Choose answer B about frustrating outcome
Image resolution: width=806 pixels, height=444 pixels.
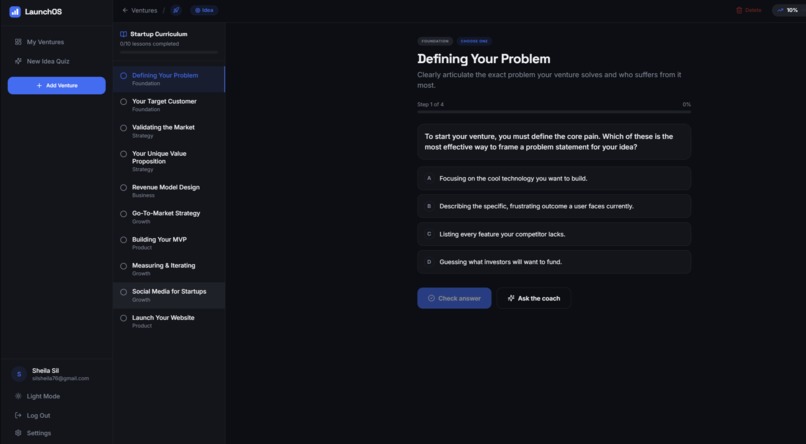click(554, 206)
